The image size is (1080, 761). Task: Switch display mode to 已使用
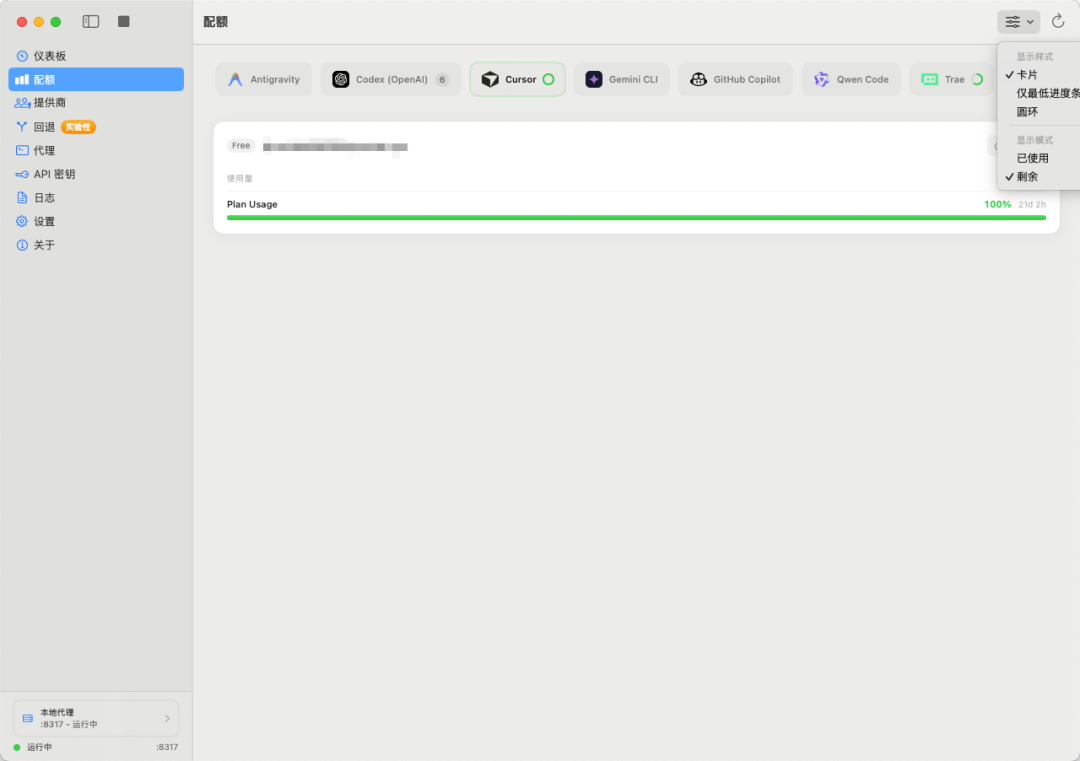tap(1033, 158)
